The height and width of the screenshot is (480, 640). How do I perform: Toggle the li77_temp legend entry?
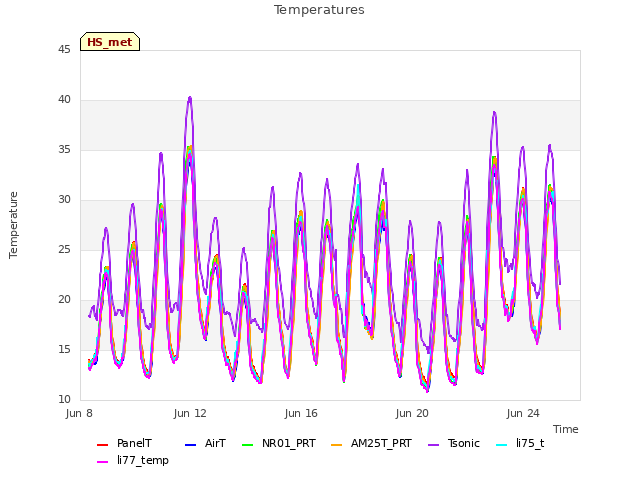[133, 460]
